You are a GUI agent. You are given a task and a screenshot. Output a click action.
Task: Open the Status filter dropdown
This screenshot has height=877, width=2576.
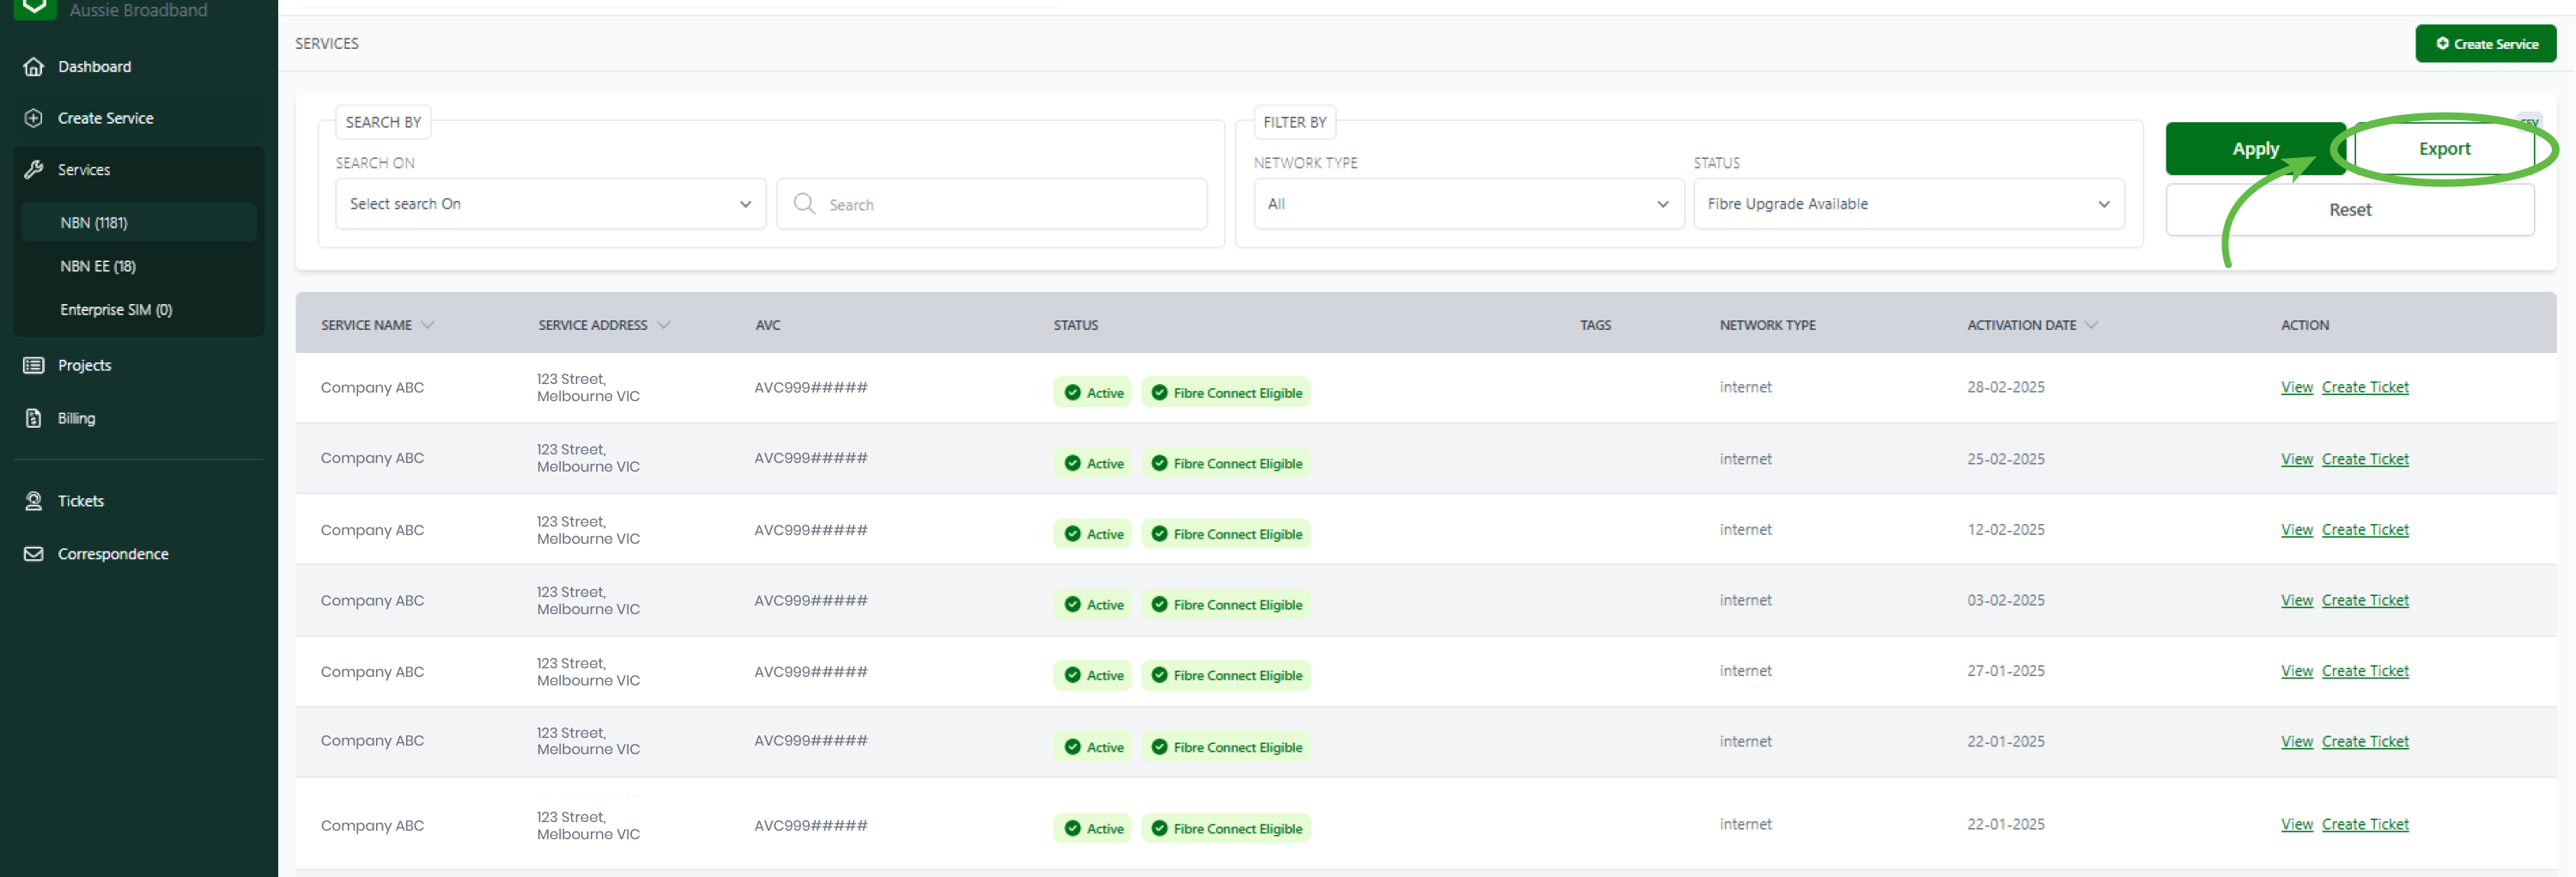[x=1908, y=204]
